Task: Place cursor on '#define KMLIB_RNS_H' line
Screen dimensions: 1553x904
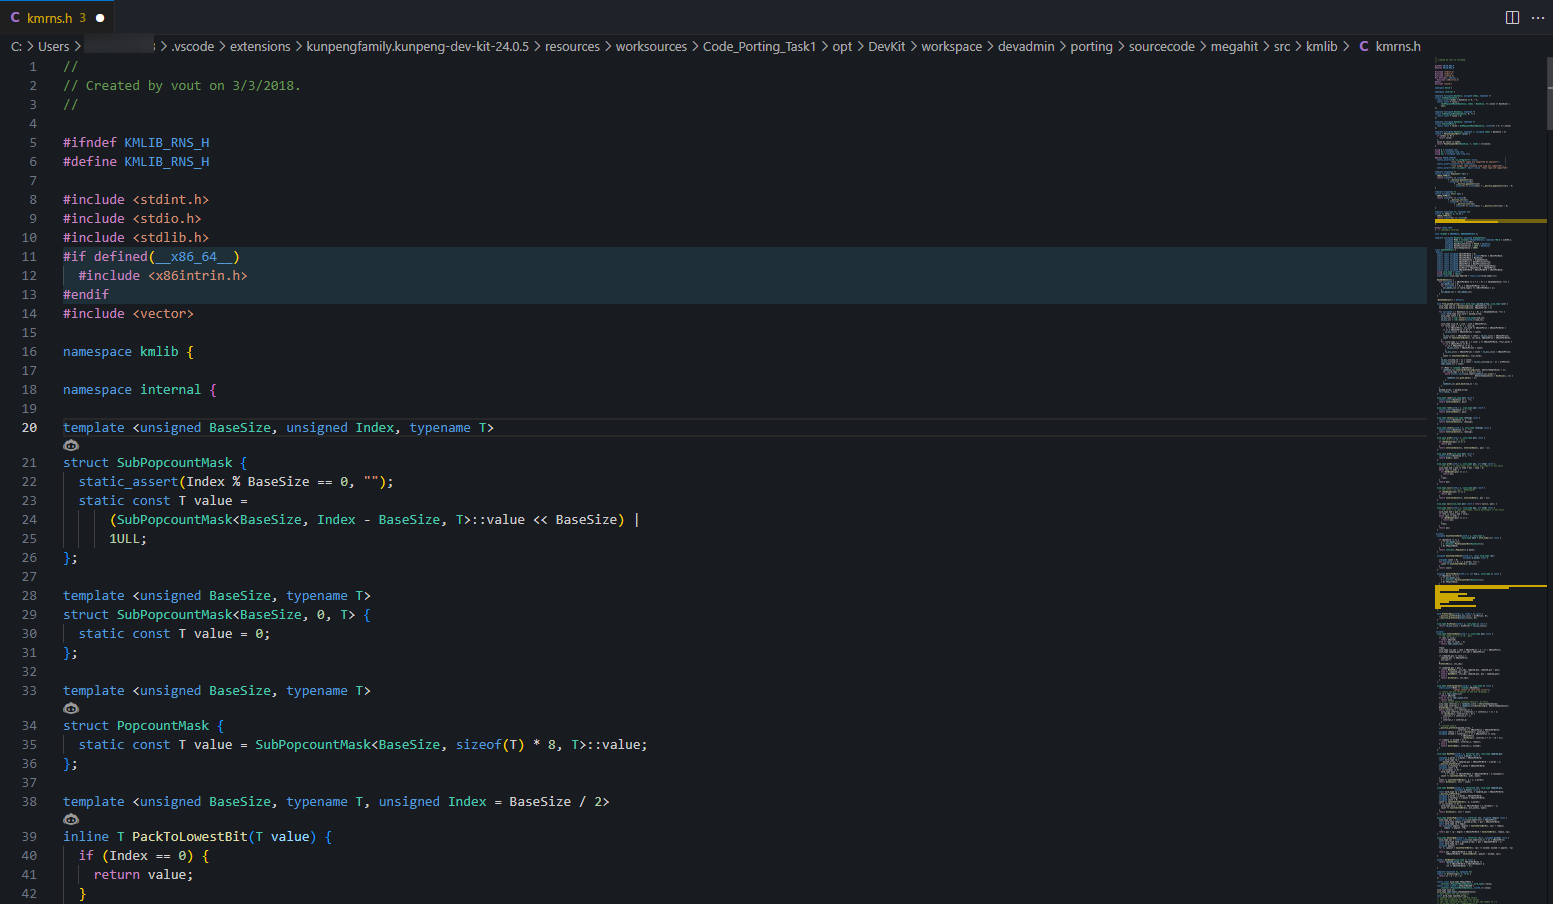Action: pyautogui.click(x=136, y=161)
